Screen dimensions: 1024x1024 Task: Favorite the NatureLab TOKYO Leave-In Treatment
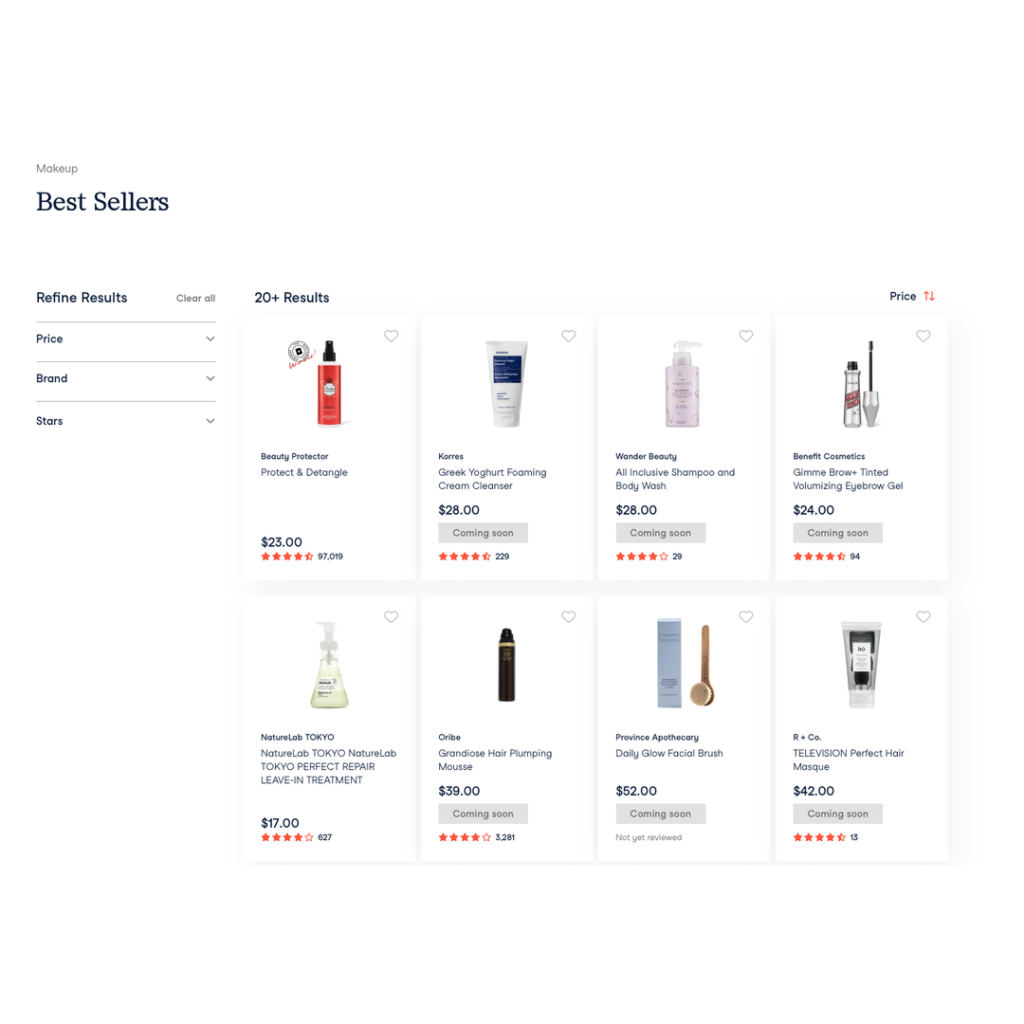391,616
